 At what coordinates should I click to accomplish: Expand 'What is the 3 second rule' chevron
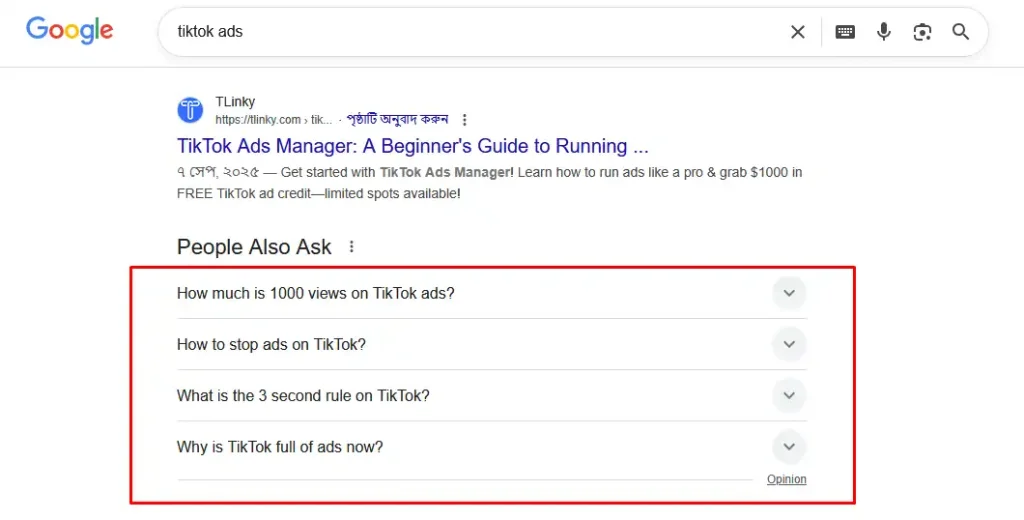point(789,395)
